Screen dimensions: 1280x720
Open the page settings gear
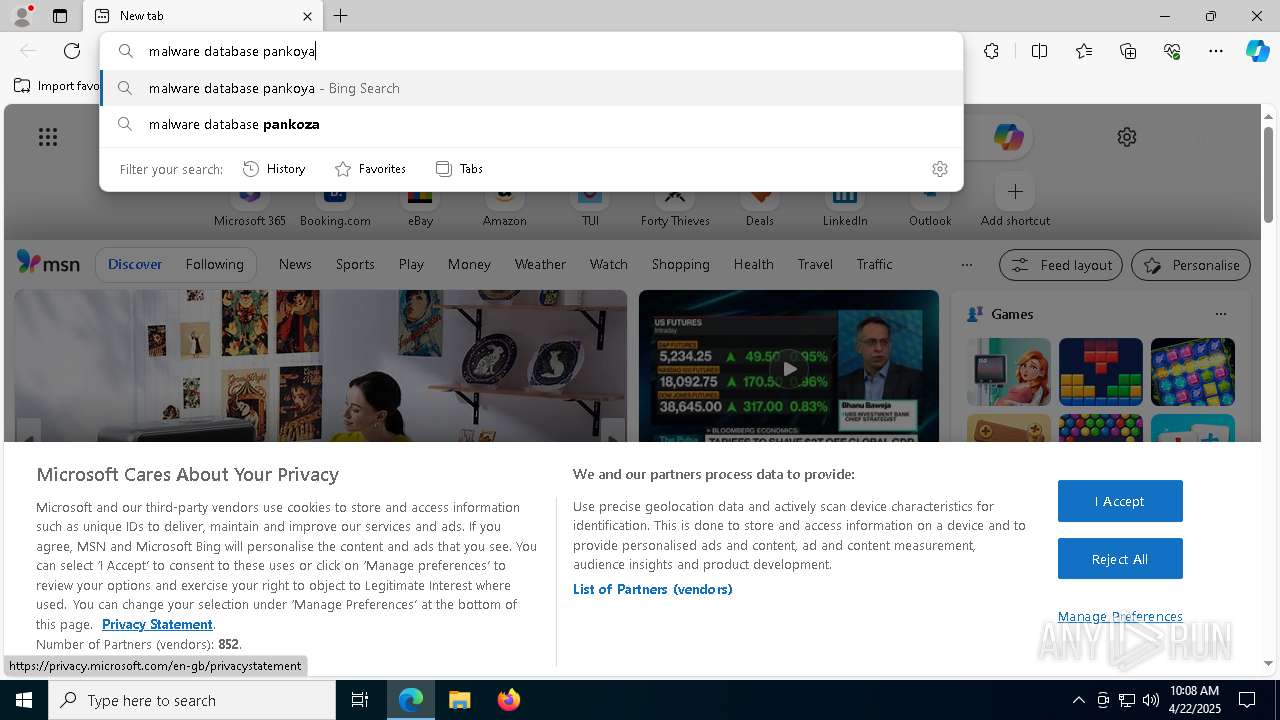(x=1127, y=137)
